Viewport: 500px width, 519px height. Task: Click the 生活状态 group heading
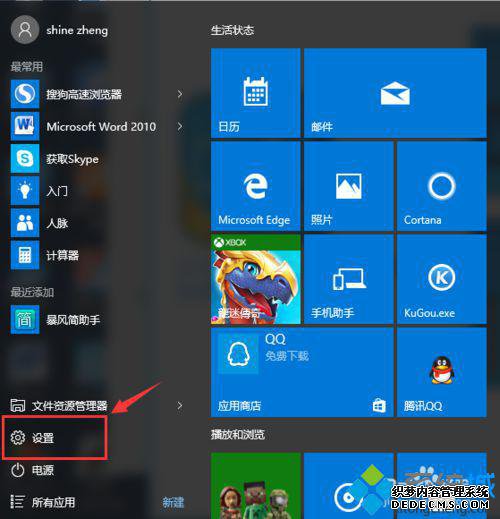[x=232, y=30]
